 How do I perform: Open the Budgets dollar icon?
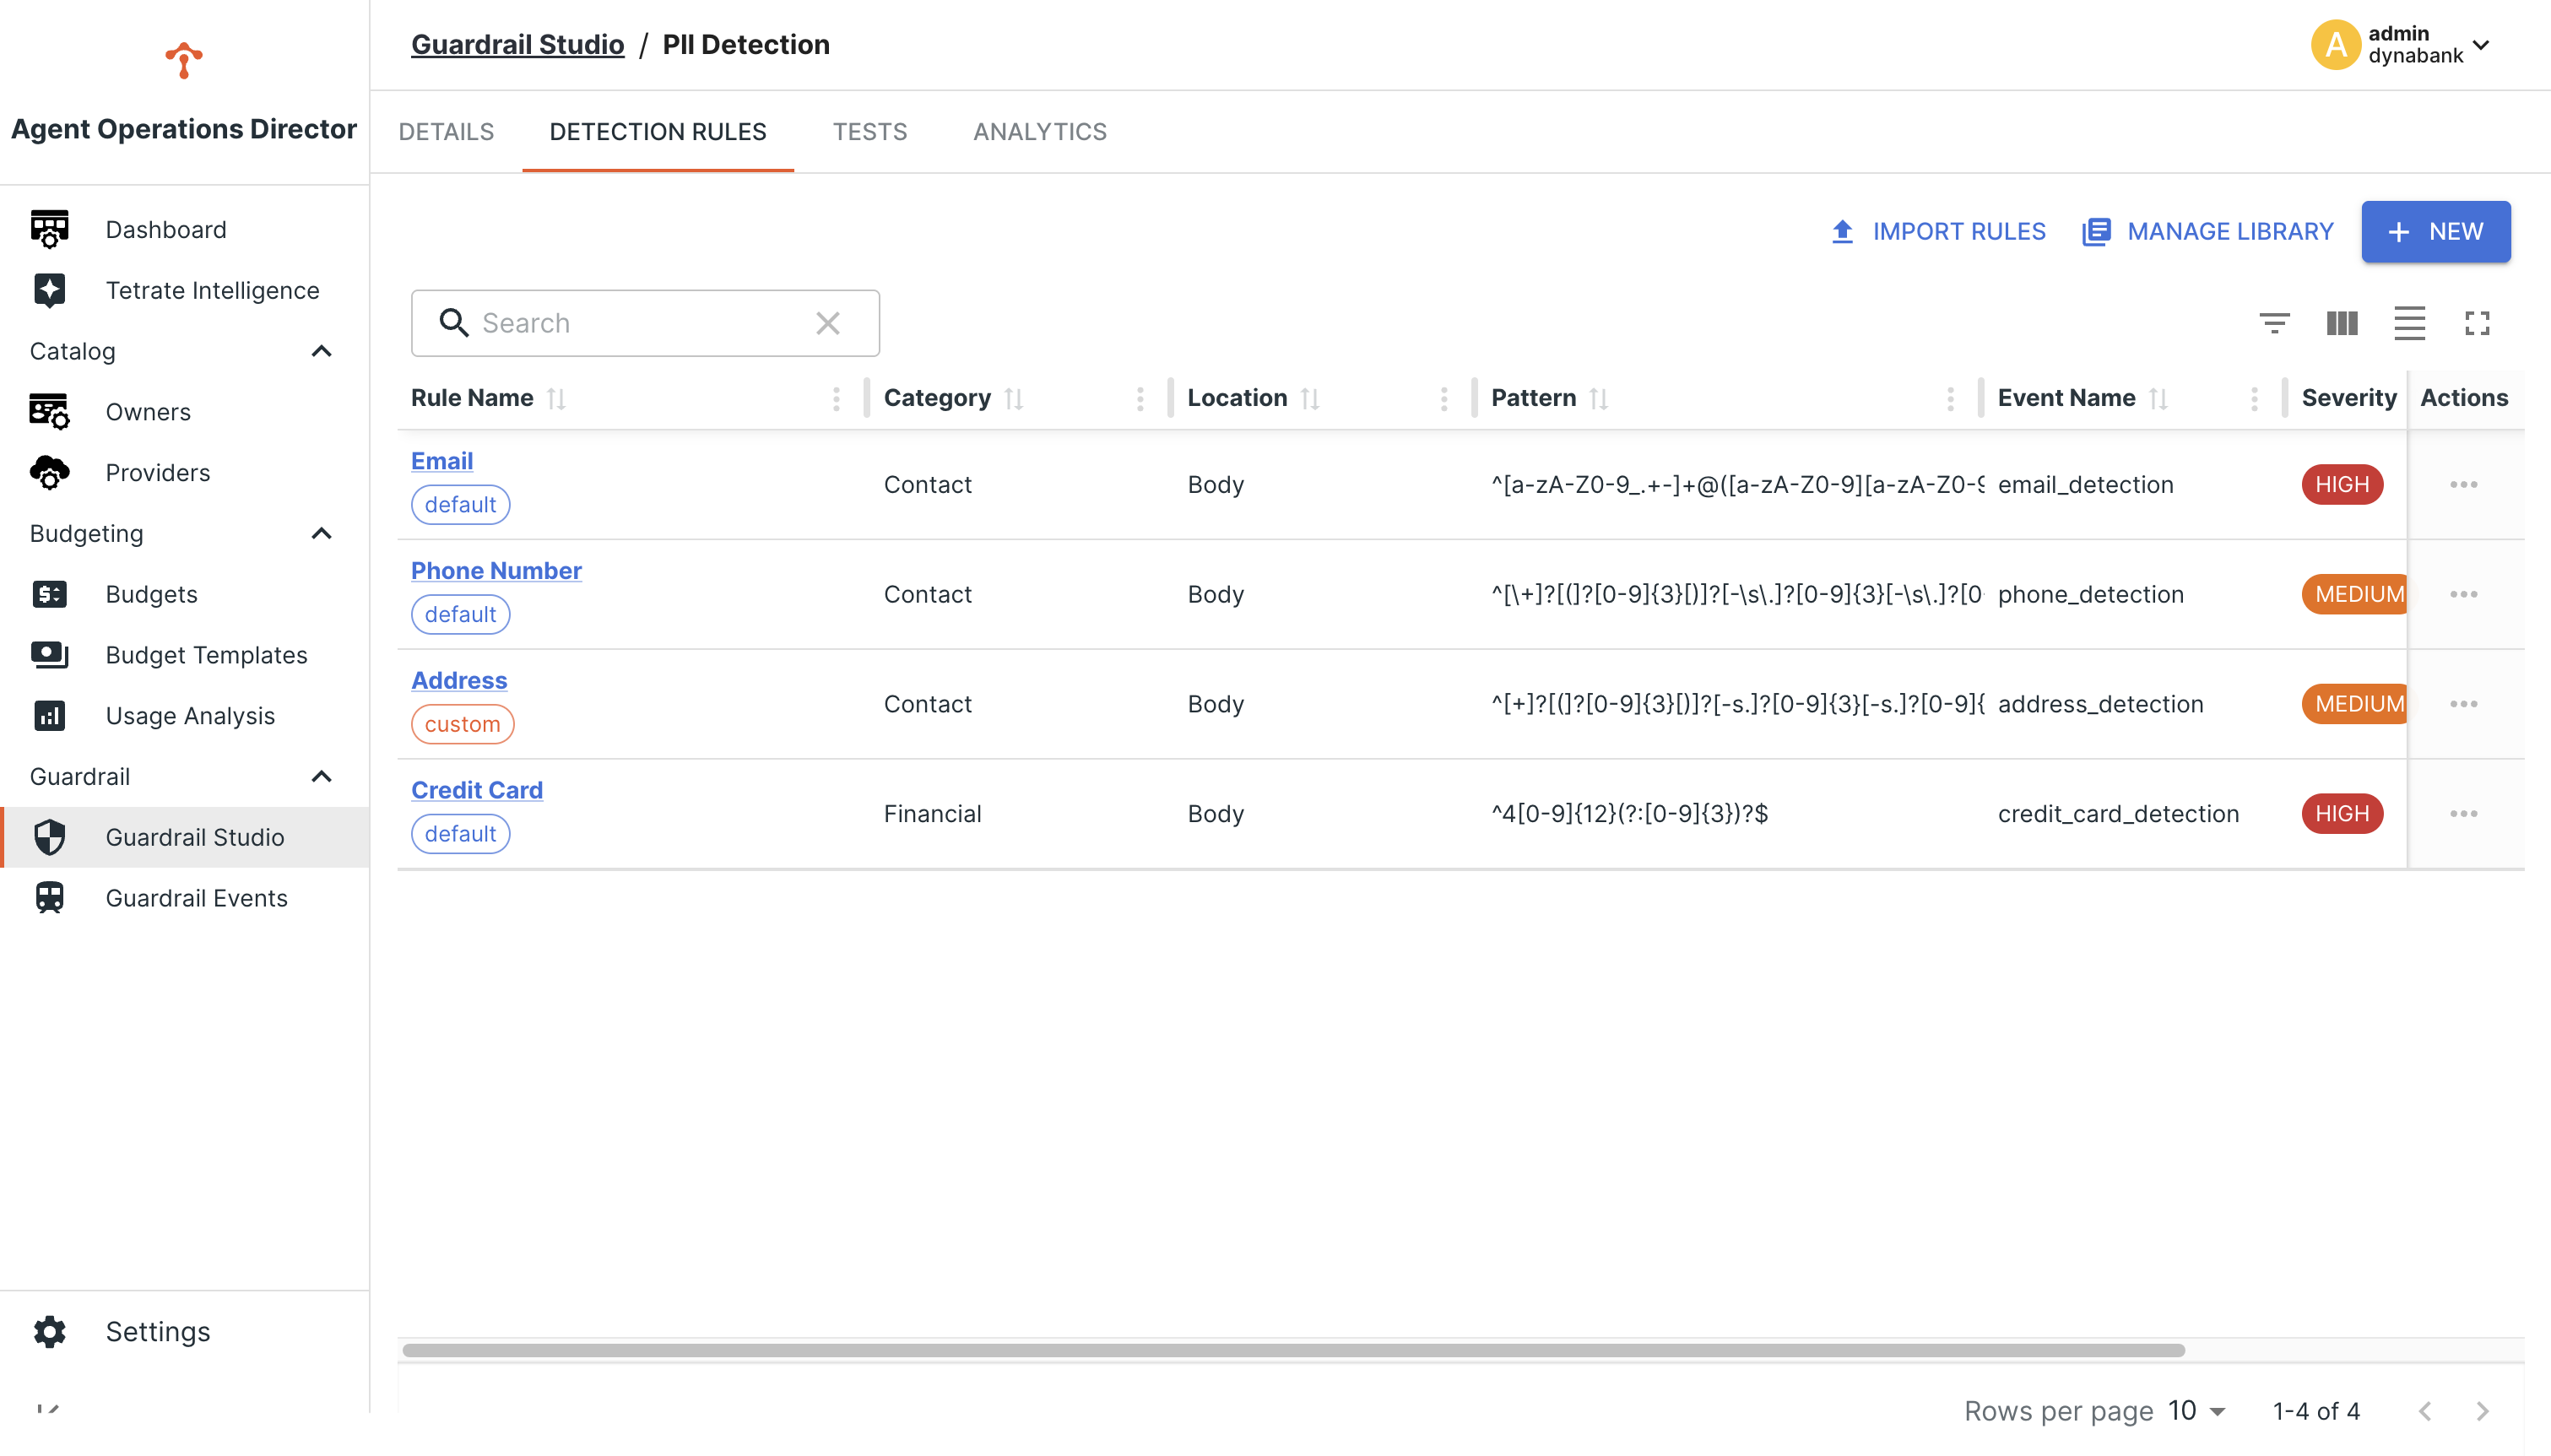[49, 594]
